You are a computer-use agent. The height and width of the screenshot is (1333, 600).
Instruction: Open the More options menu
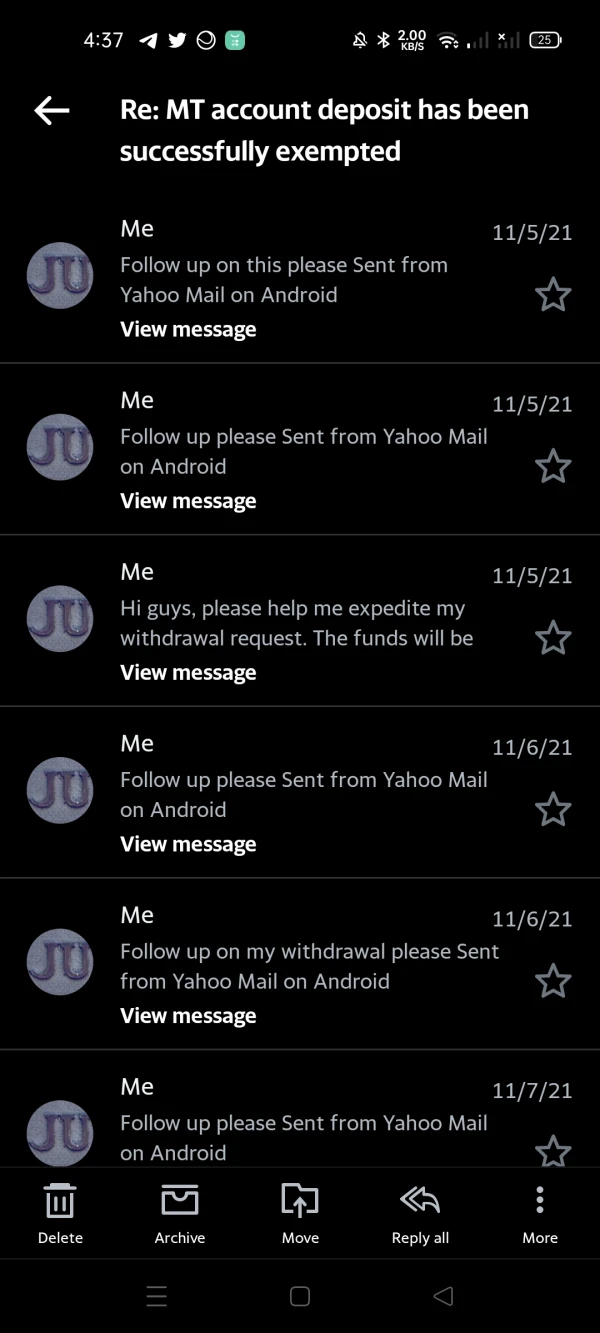coord(540,1201)
